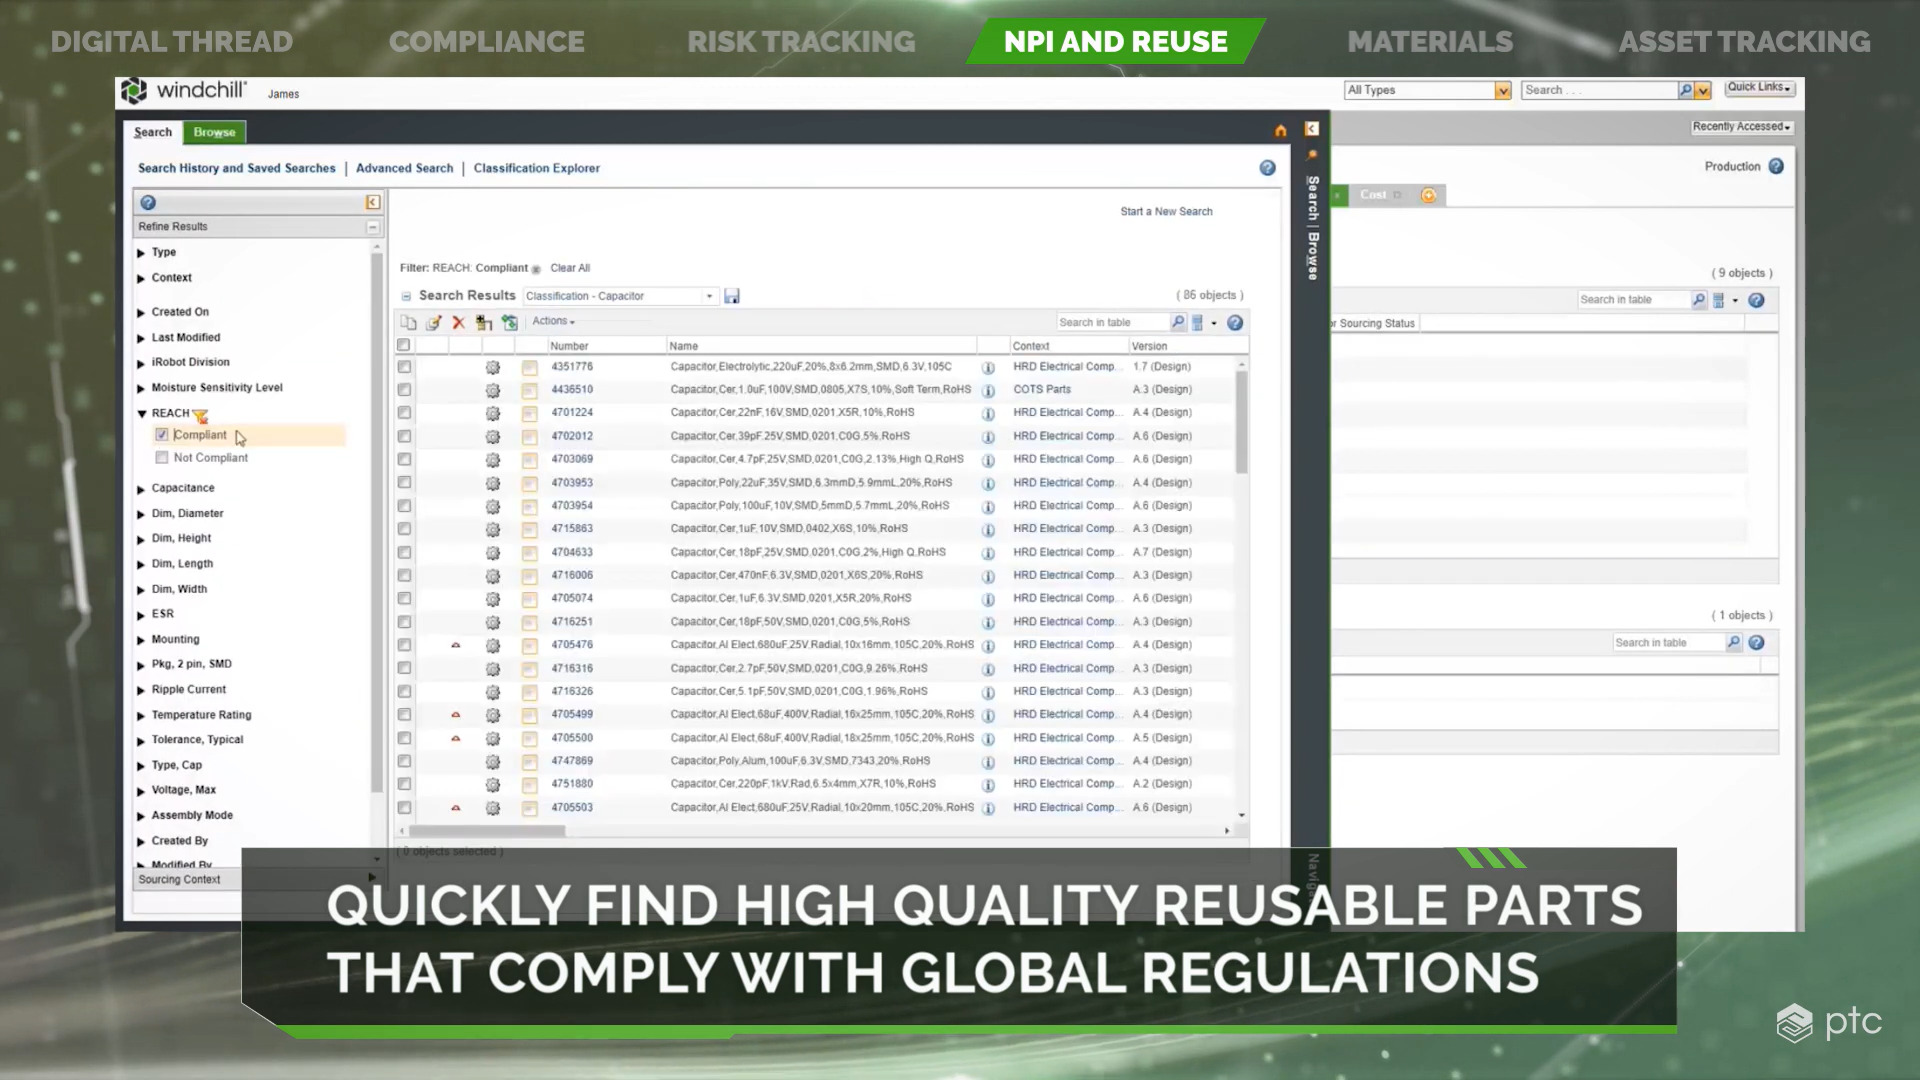The height and width of the screenshot is (1080, 1920).
Task: Click Start a New Search
Action: click(1166, 211)
